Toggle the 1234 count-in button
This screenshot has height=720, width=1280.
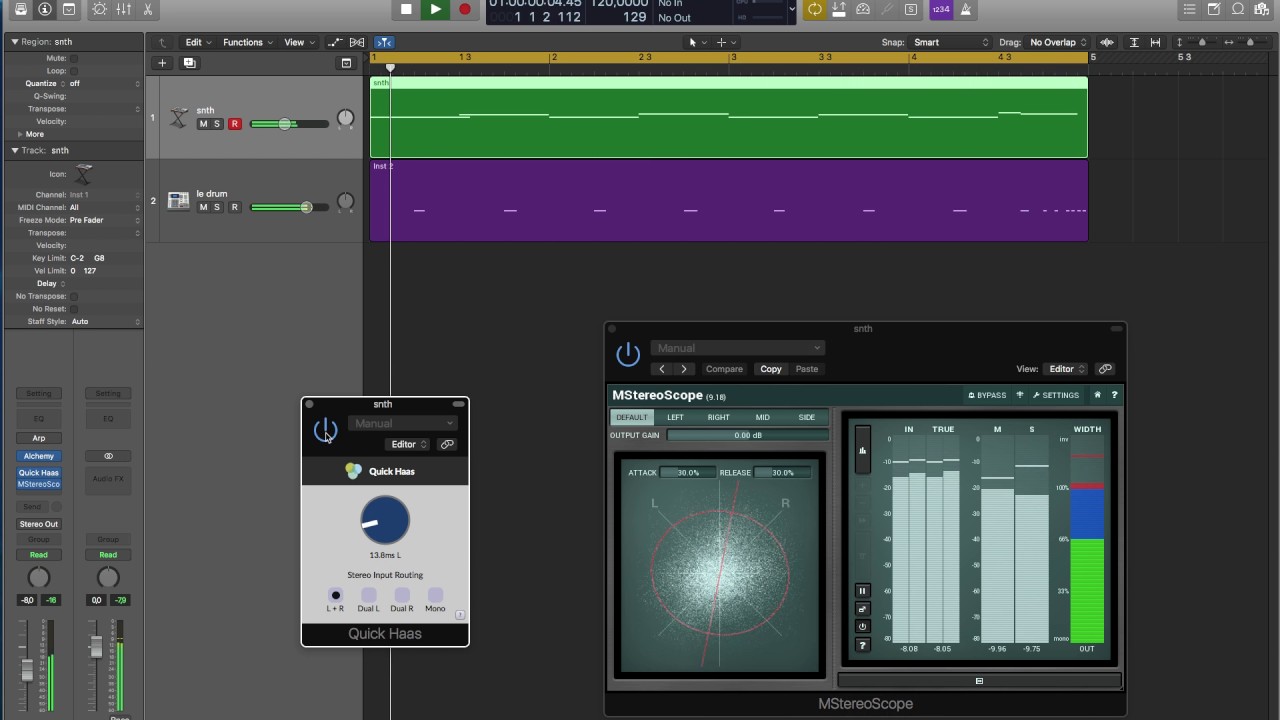941,9
